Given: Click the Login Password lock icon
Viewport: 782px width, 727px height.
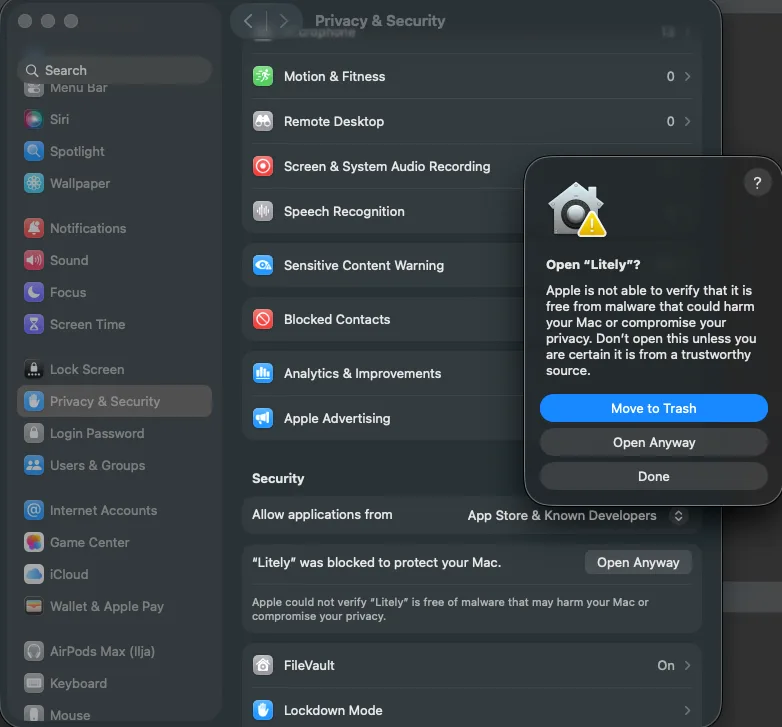Looking at the screenshot, I should click(33, 433).
